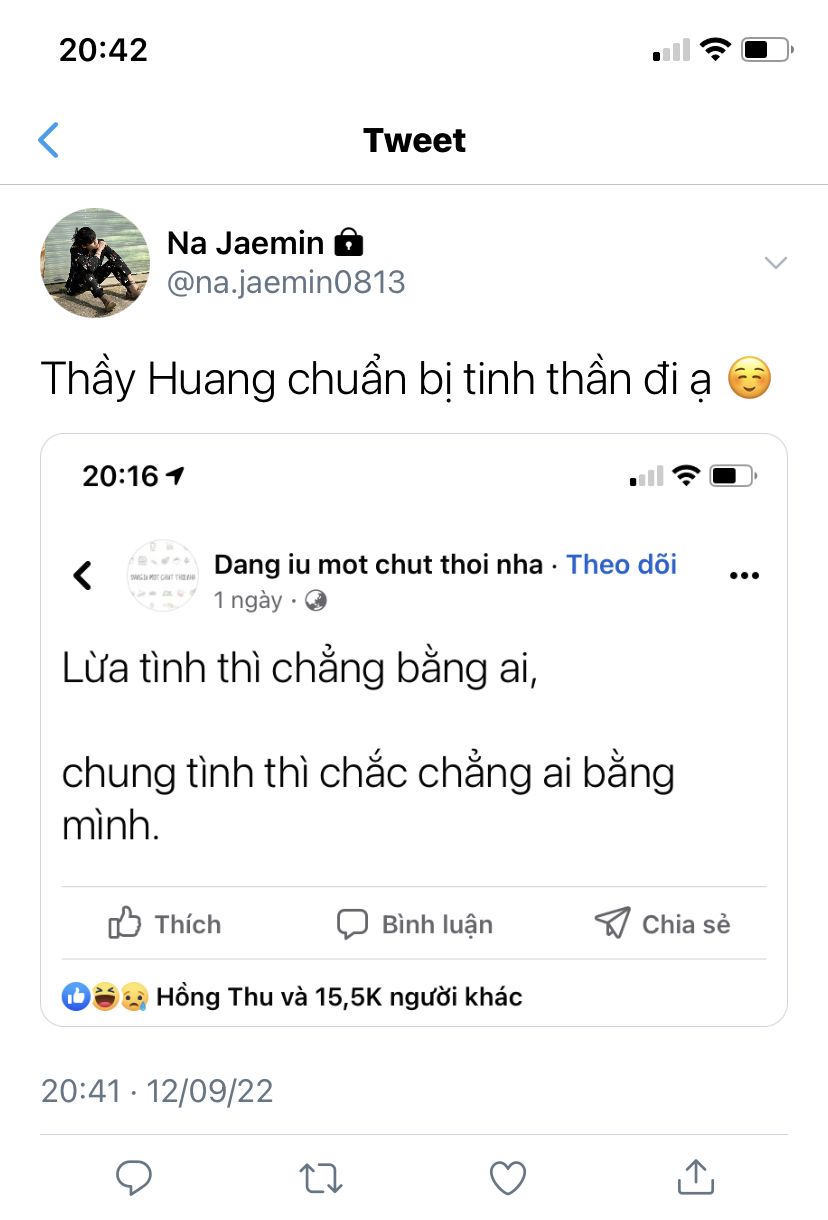Retweet using the arrows icon
Image resolution: width=828 pixels, height=1220 pixels.
point(321,1179)
